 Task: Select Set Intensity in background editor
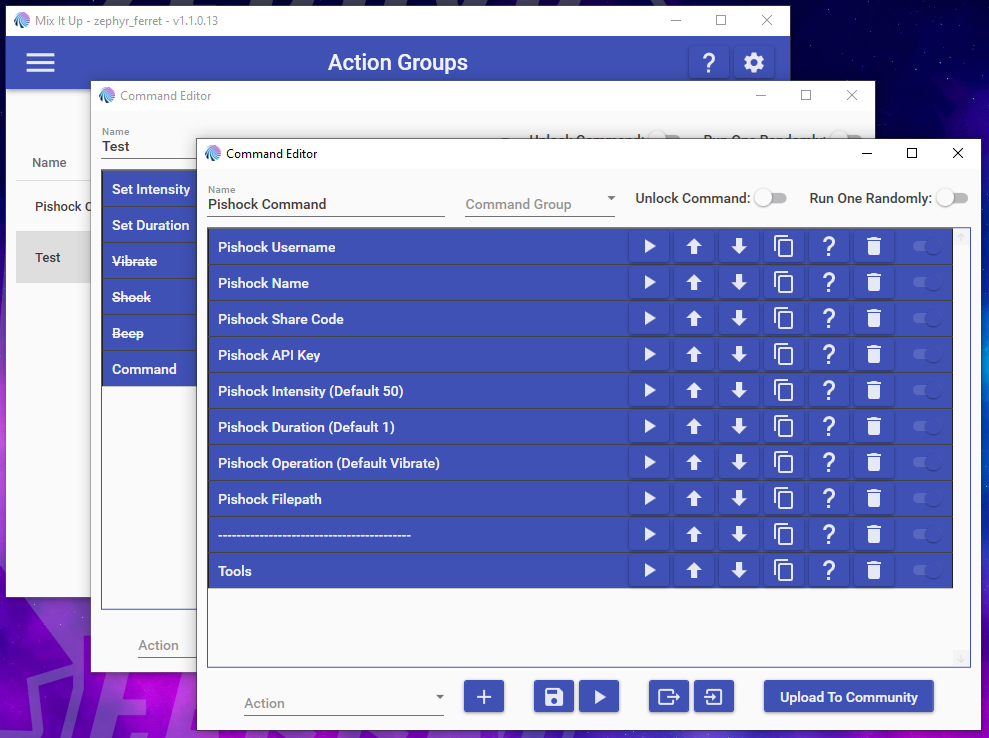[x=149, y=189]
